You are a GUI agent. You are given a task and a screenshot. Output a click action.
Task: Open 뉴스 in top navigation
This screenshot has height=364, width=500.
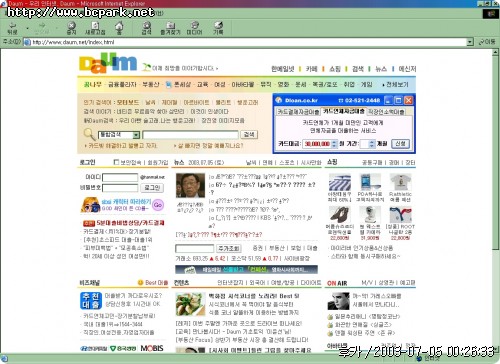tap(381, 69)
